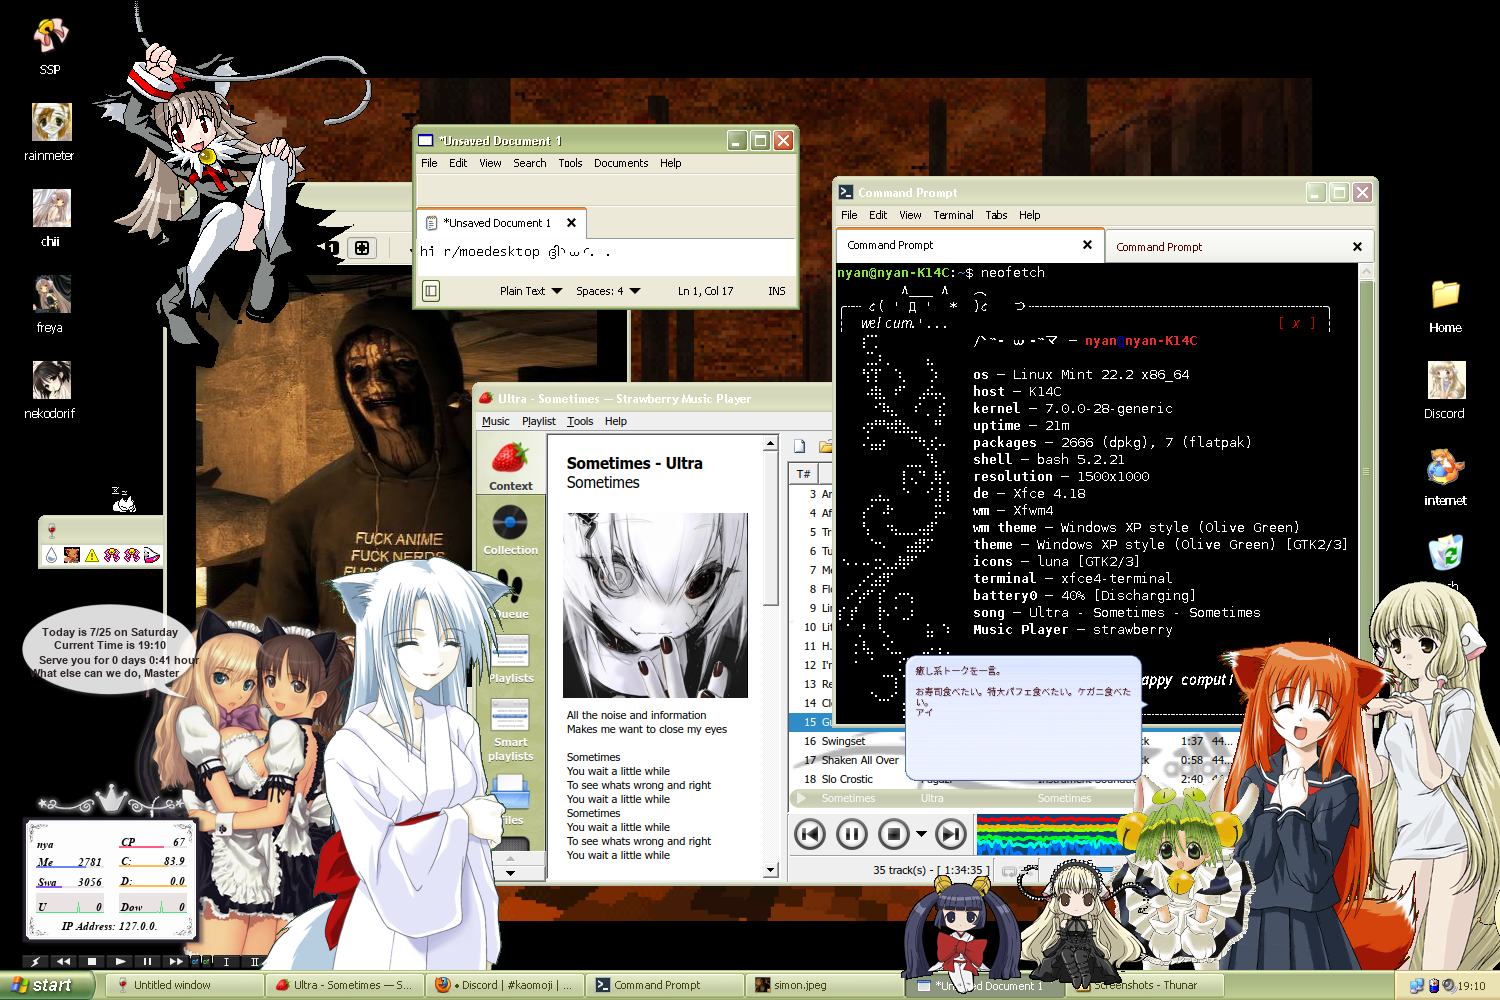Viewport: 1500px width, 1000px height.
Task: Open Terminal menu in Command Prompt window
Action: click(953, 215)
